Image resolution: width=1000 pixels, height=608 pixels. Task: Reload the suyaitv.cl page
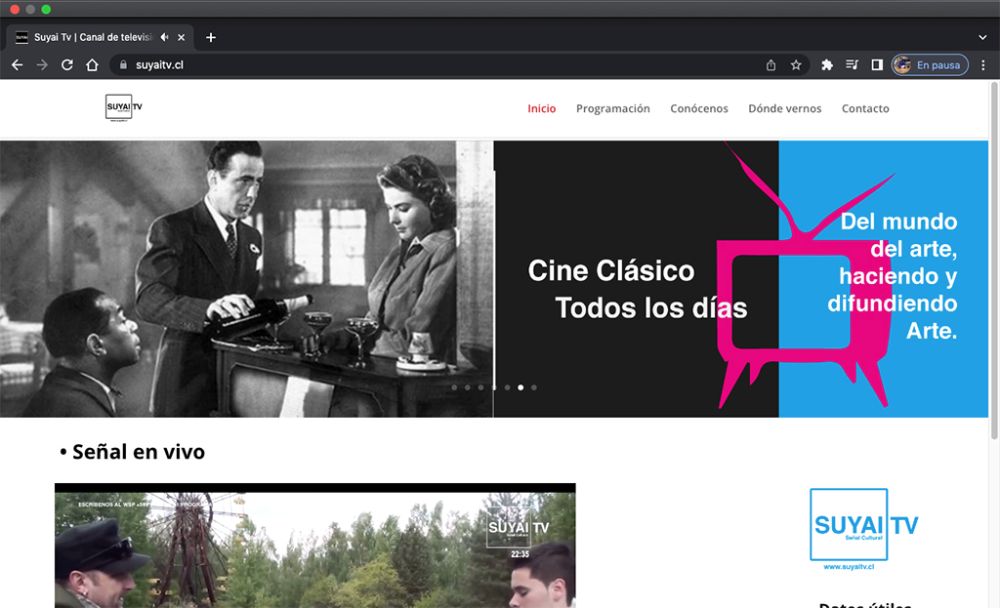point(67,65)
